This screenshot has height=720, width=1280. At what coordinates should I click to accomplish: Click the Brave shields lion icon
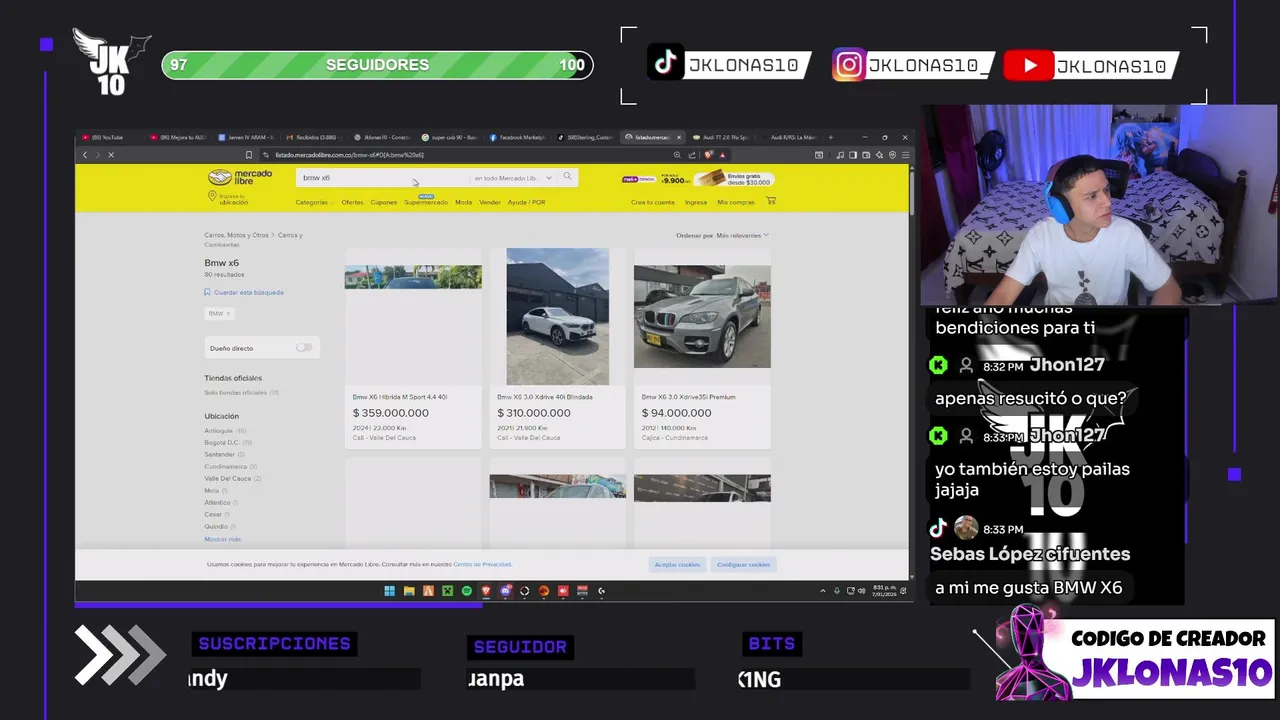(x=709, y=155)
